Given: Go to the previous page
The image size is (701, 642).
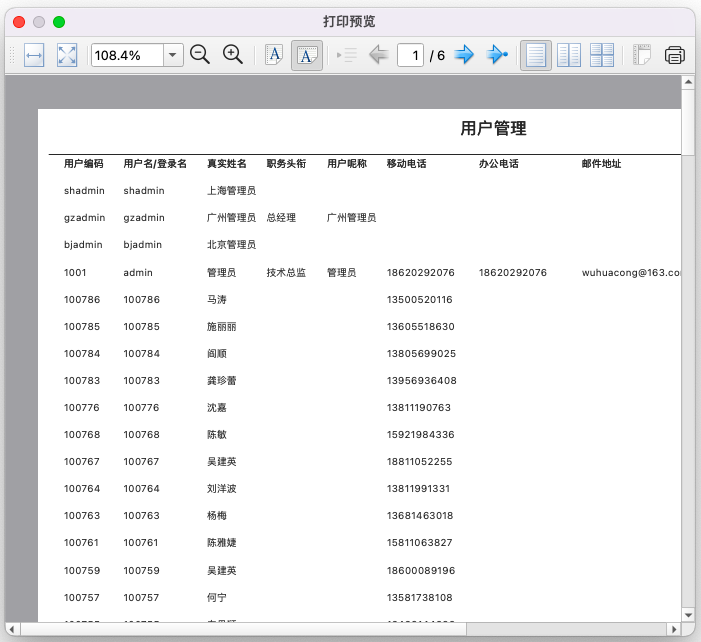Looking at the screenshot, I should click(x=379, y=56).
